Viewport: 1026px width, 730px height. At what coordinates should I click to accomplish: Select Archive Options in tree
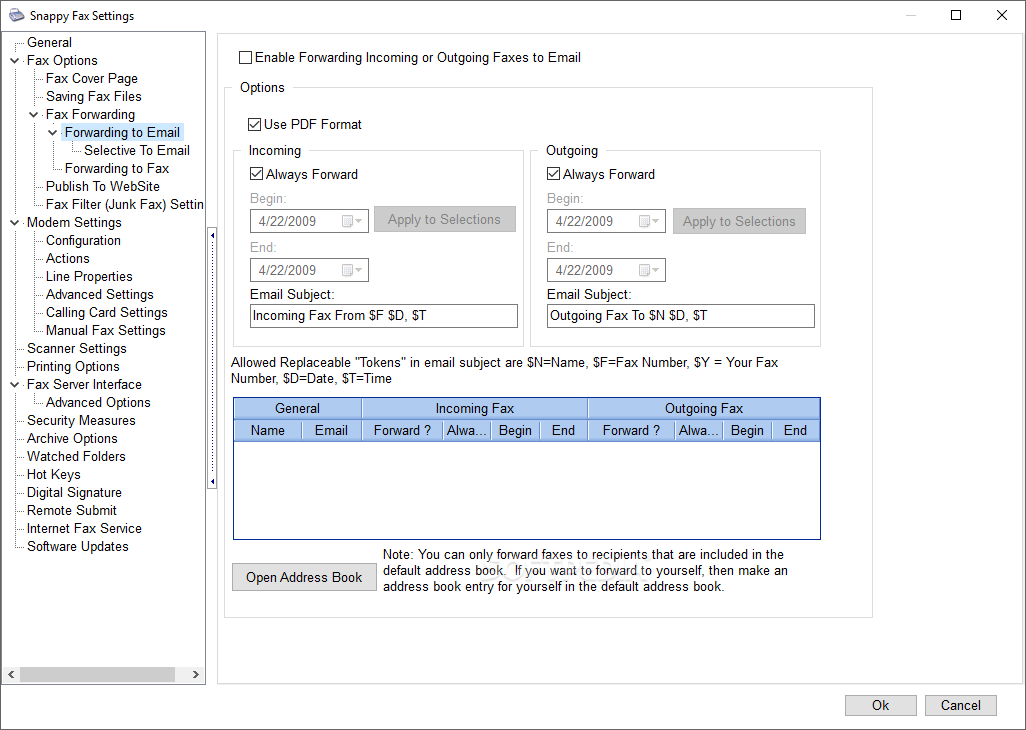click(72, 438)
